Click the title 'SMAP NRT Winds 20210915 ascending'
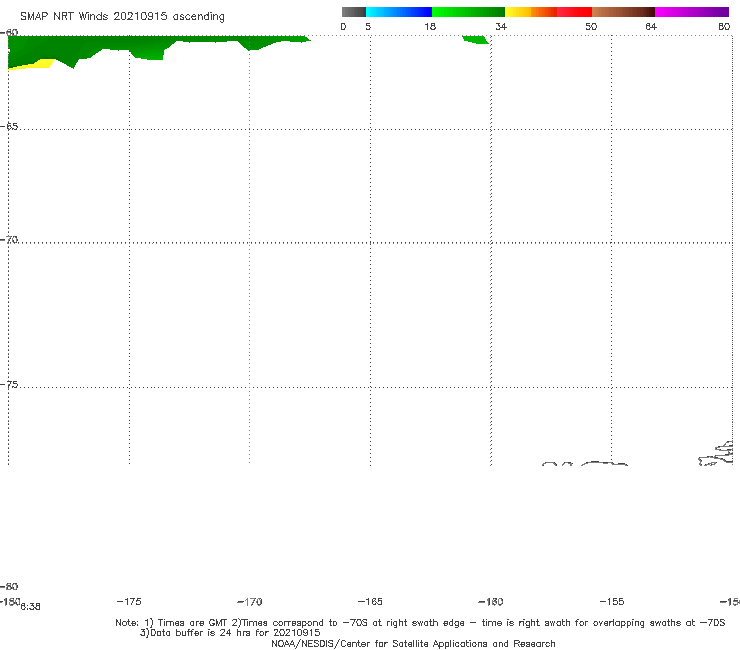Image resolution: width=740 pixels, height=650 pixels. [x=122, y=17]
